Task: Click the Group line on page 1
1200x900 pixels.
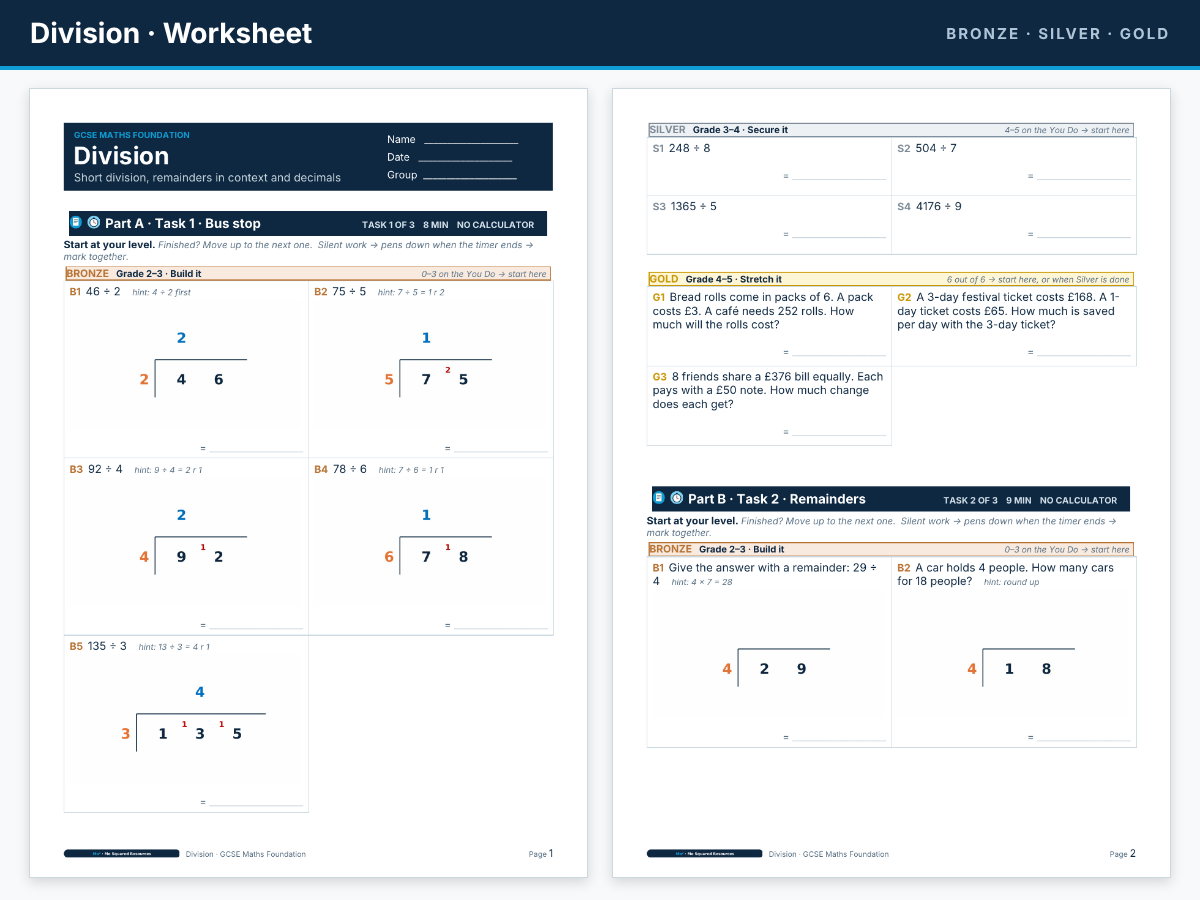Action: [470, 179]
